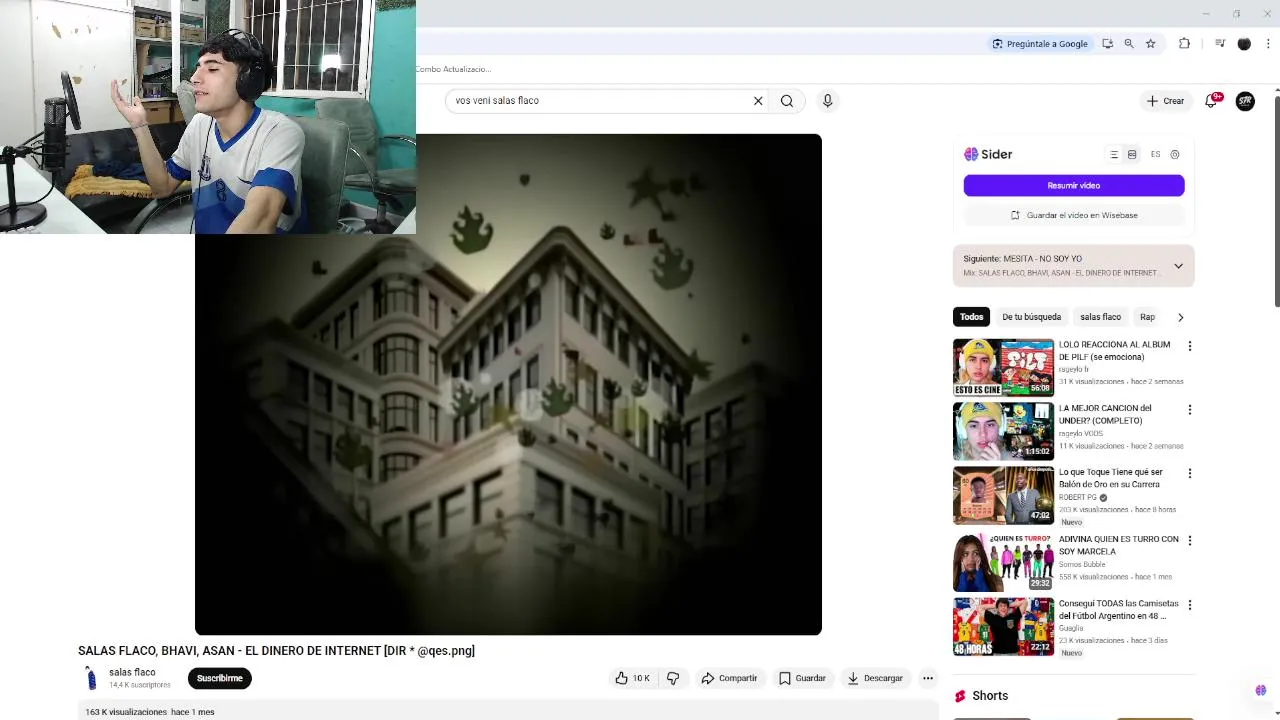Viewport: 1280px width, 720px height.
Task: Open the Chrome profile avatar
Action: 1244,44
